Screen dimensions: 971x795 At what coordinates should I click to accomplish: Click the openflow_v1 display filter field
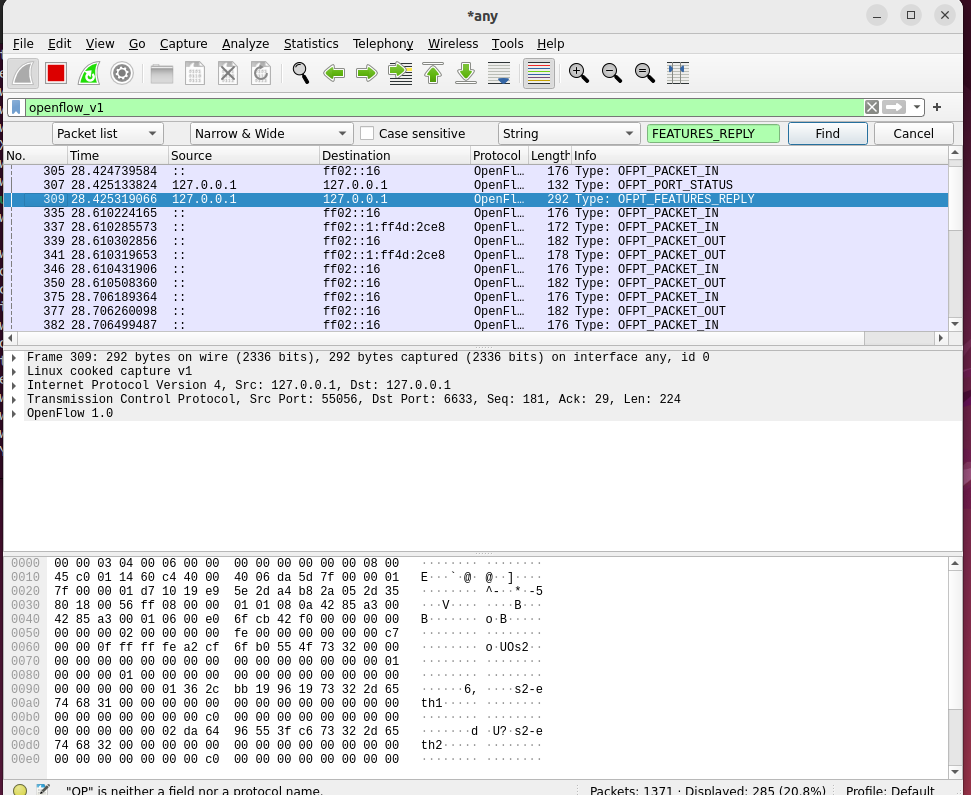point(445,107)
